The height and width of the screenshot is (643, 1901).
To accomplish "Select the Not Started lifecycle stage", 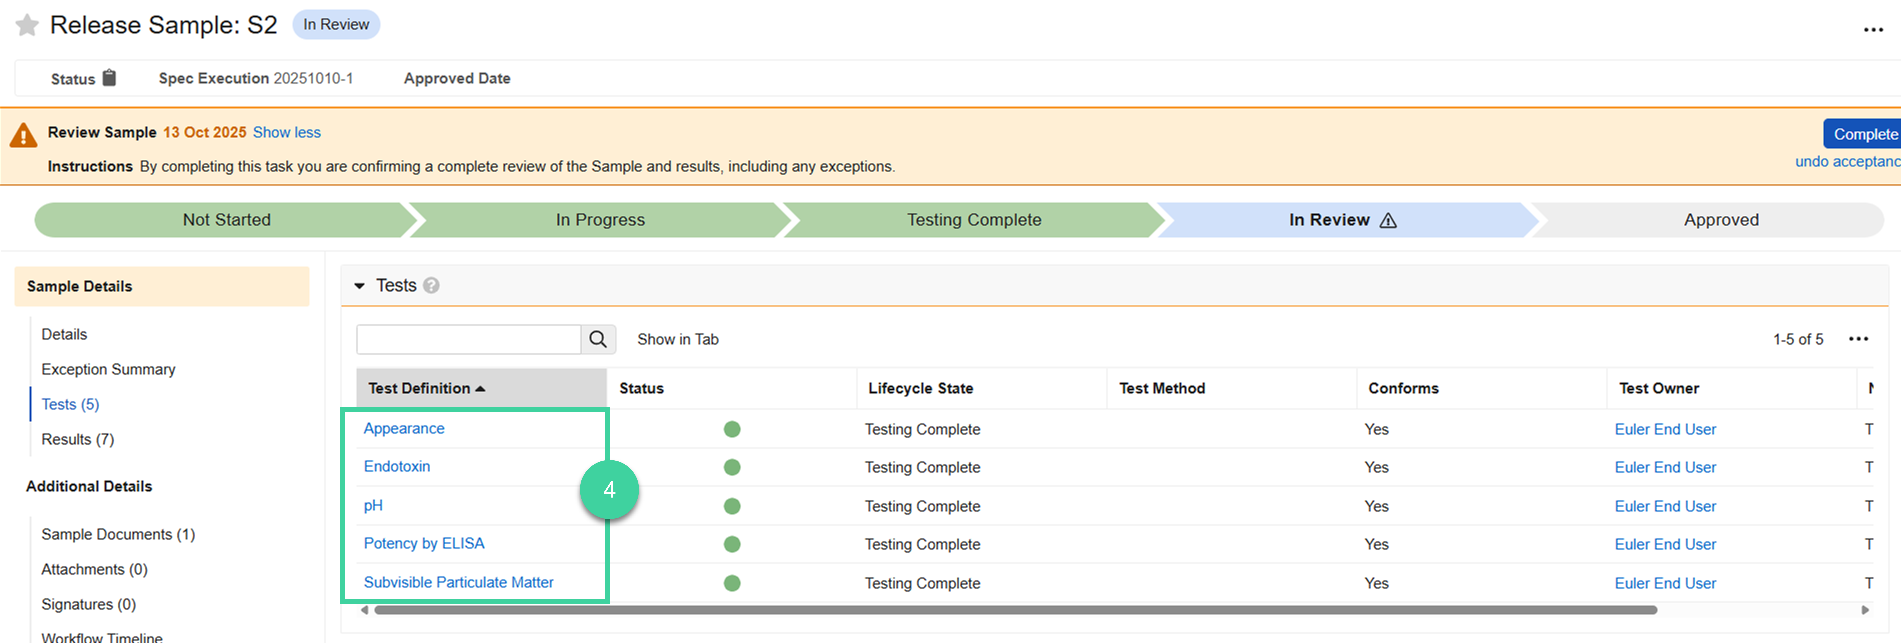I will (226, 220).
